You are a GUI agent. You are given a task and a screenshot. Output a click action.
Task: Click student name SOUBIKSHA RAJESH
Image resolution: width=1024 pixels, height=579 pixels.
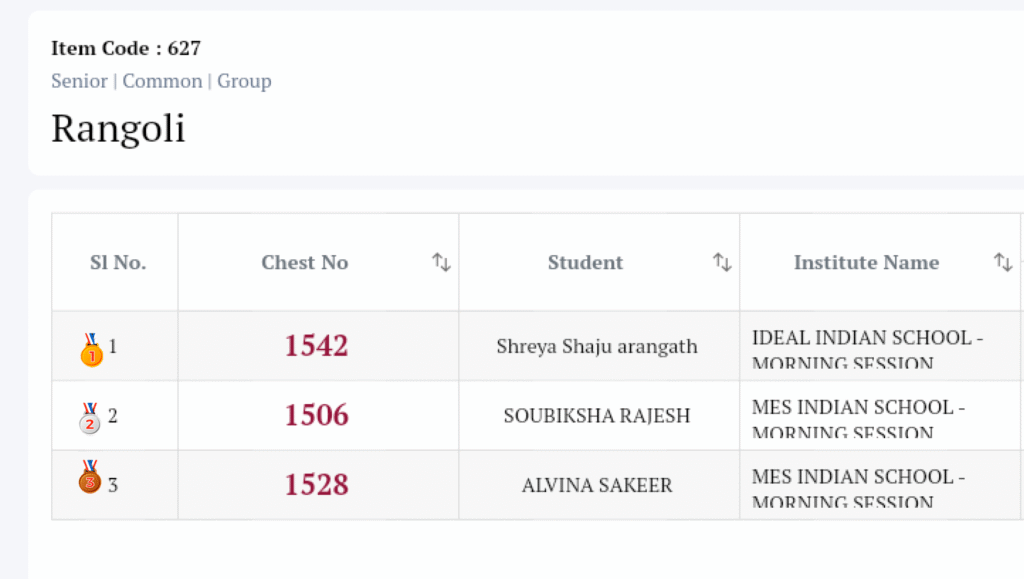(x=597, y=416)
